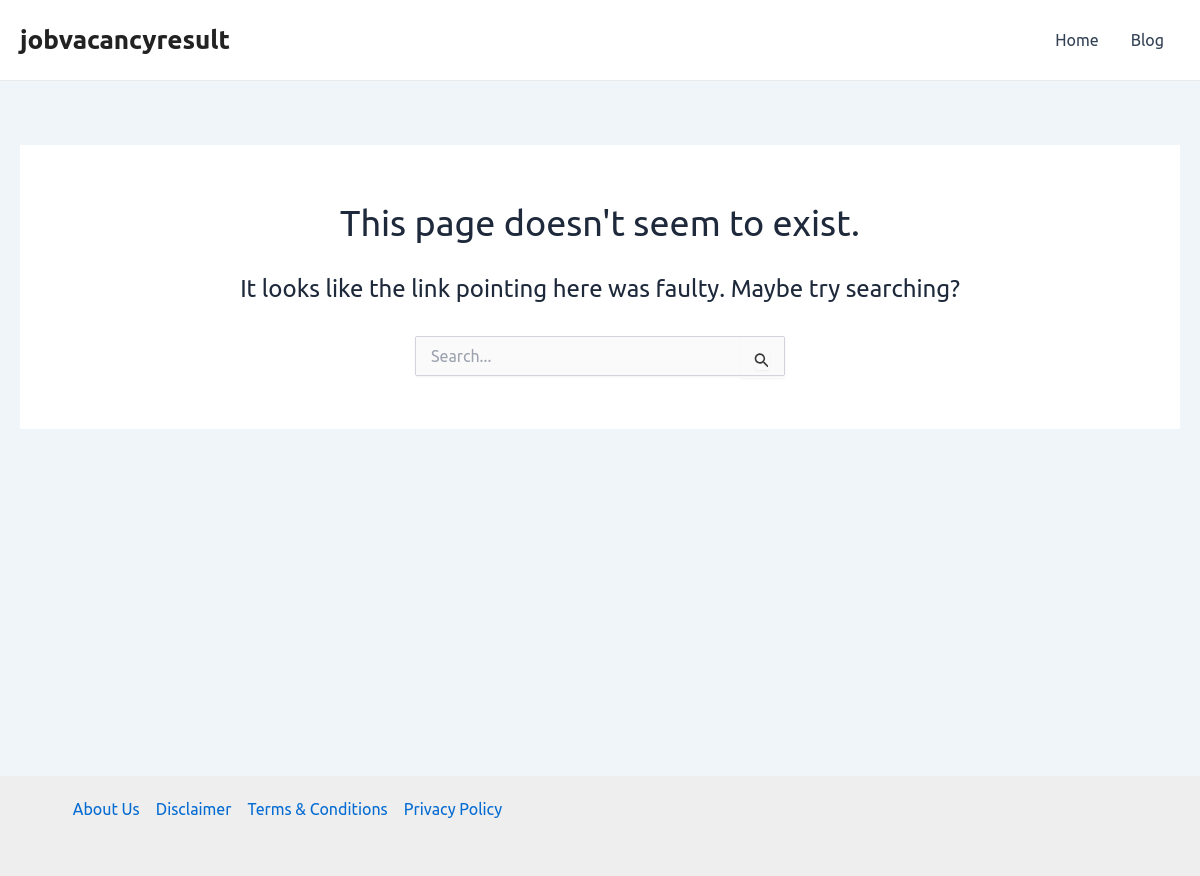This screenshot has width=1200, height=876.
Task: Go to the Home menu item
Action: coord(1076,40)
